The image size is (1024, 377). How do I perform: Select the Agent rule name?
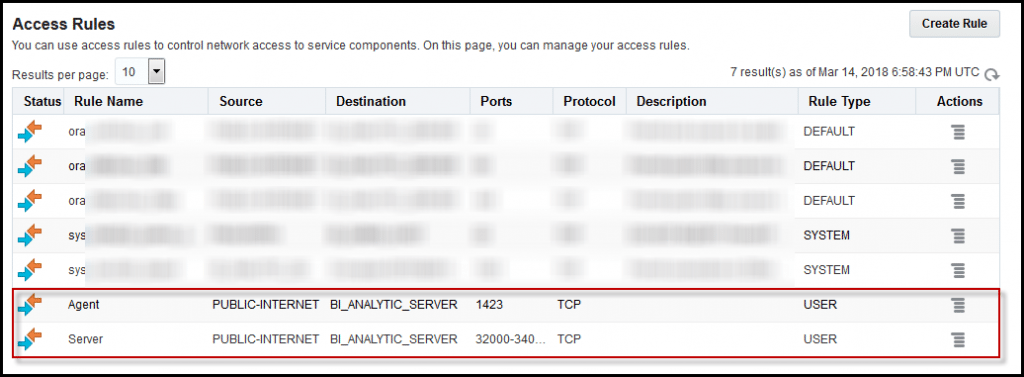click(x=83, y=304)
